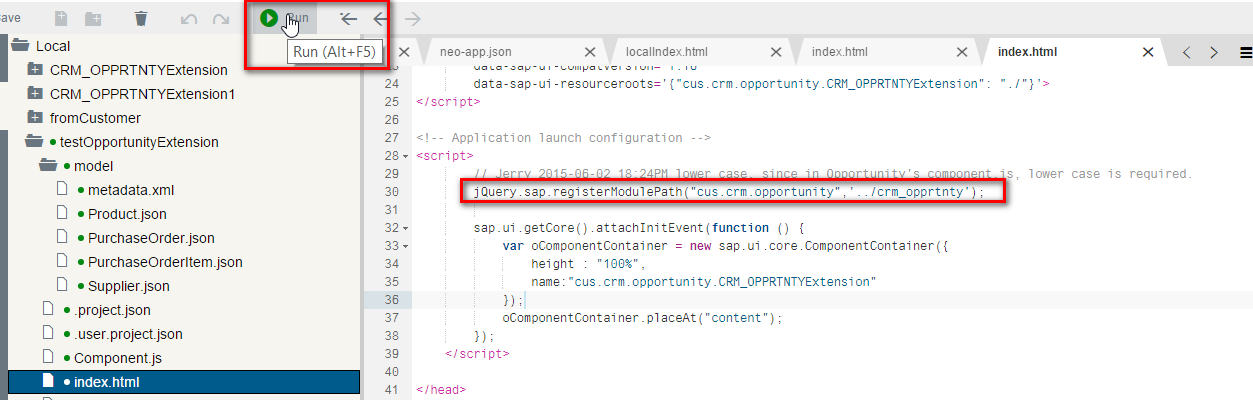Collapse the testOpportunityExtension folder
Viewport: 1253px width, 400px height.
coord(35,142)
